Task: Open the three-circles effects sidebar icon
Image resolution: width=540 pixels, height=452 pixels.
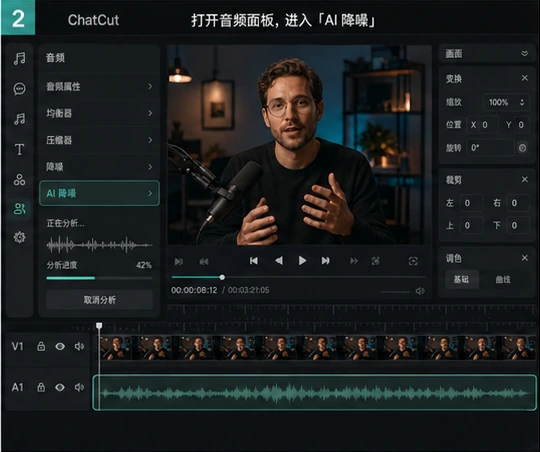Action: click(x=19, y=179)
